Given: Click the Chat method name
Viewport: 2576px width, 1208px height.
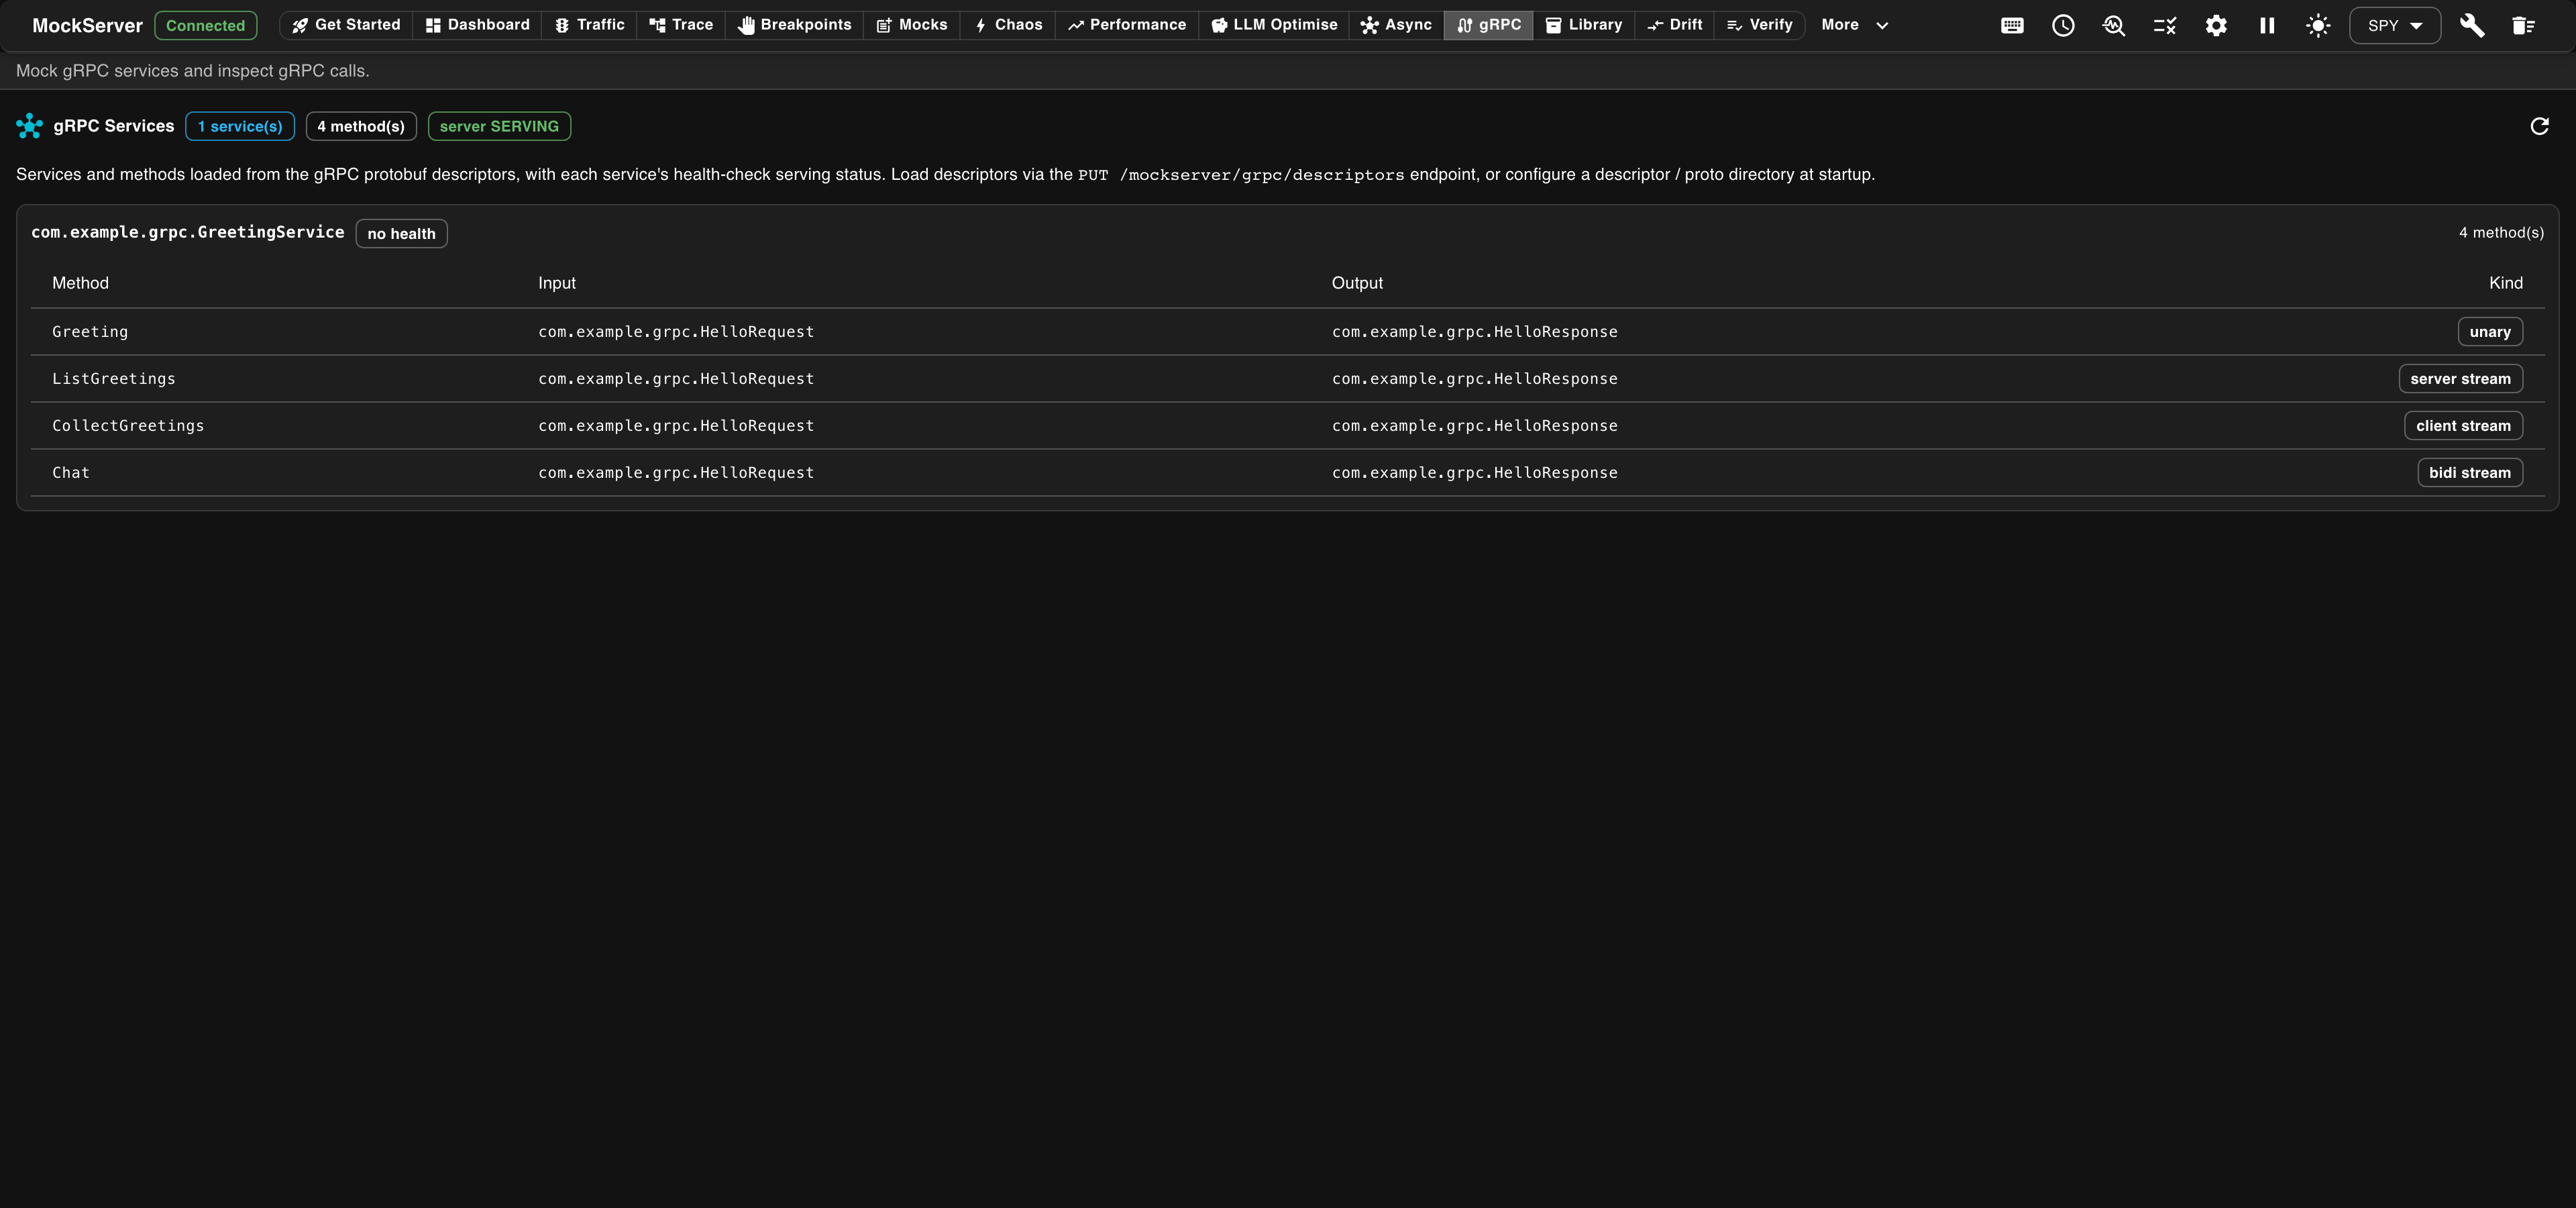Looking at the screenshot, I should 71,473.
